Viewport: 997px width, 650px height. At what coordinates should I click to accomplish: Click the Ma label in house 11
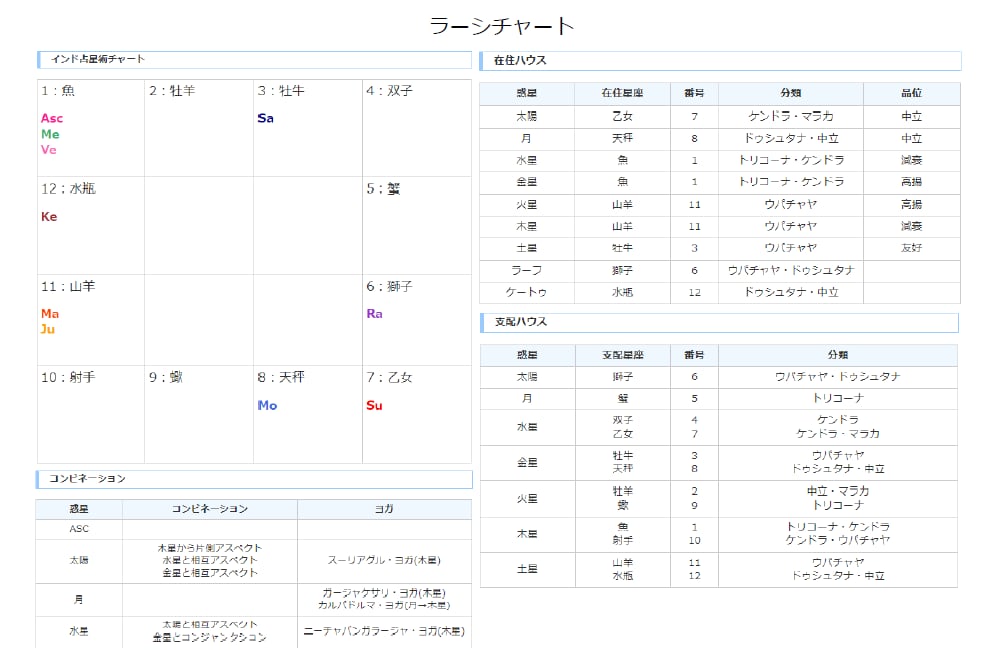[50, 314]
